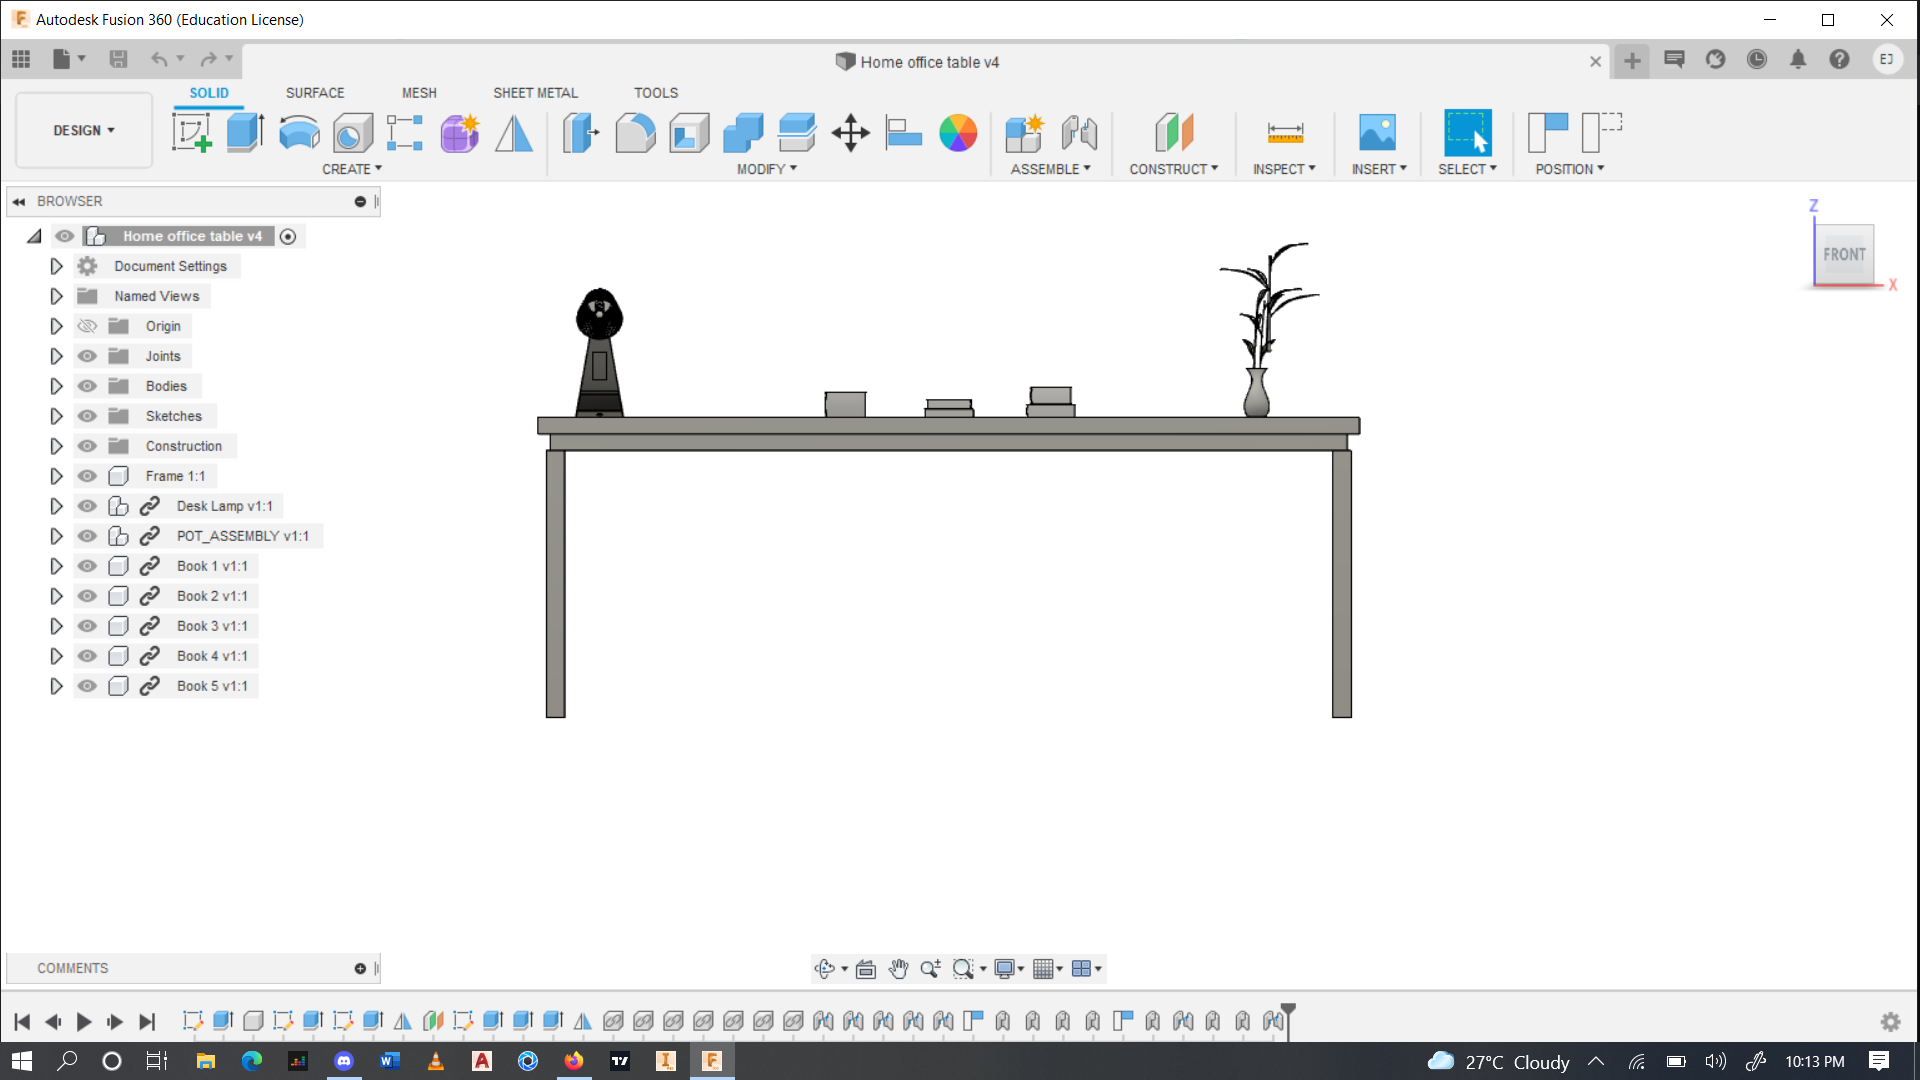The image size is (1920, 1080).
Task: Show the hidden Origin folder
Action: 88,326
